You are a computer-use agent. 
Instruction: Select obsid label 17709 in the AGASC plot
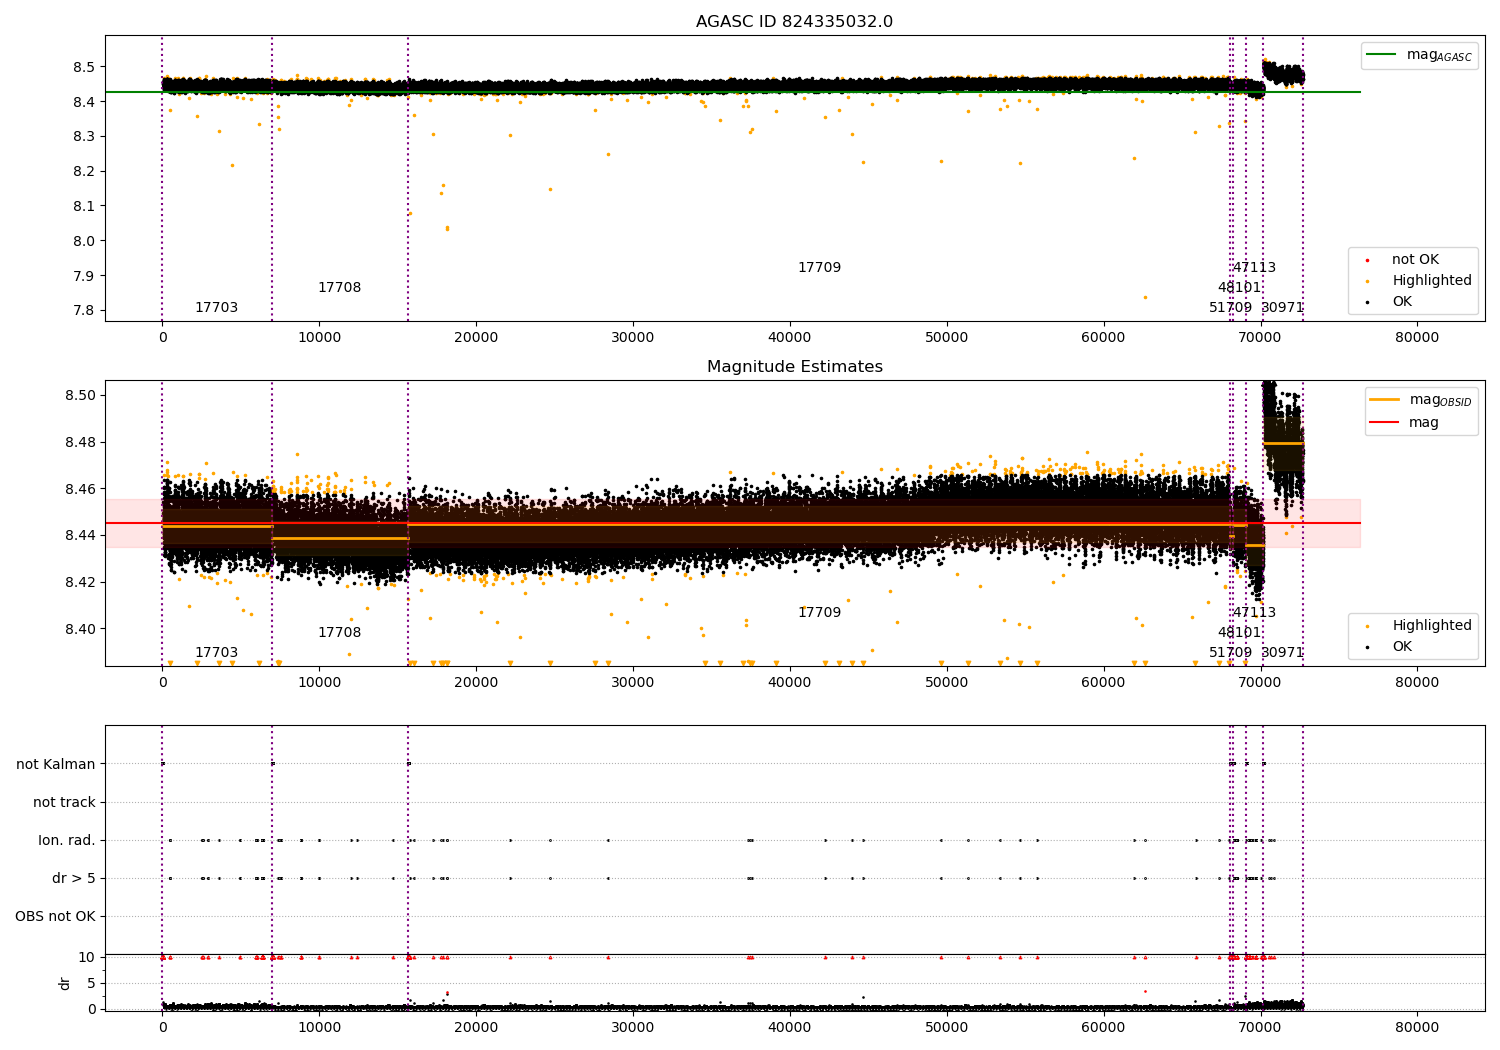(819, 268)
